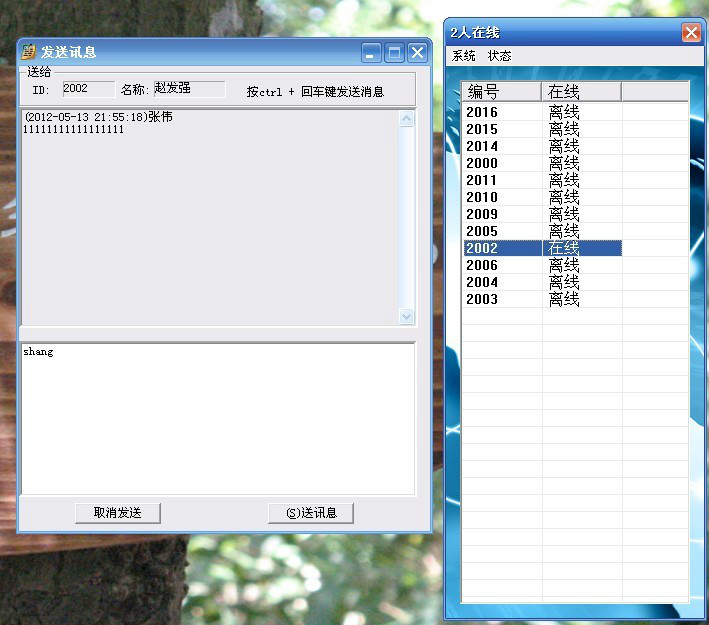Close the send message window
This screenshot has height=625, width=709.
point(417,53)
